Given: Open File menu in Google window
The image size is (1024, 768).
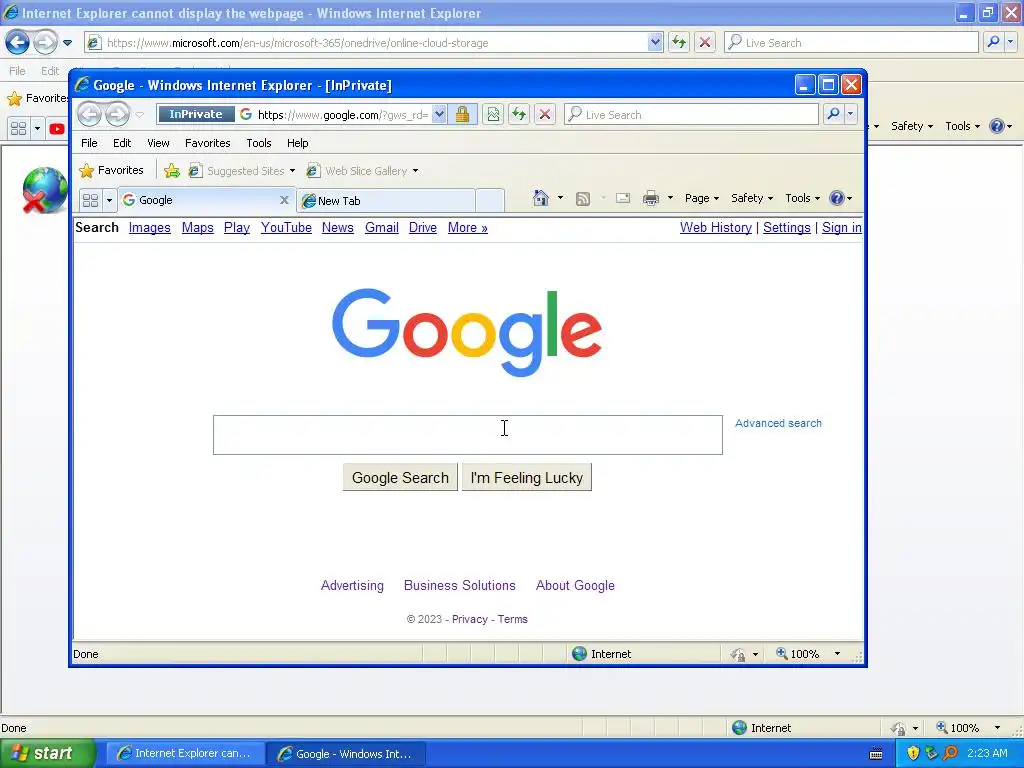Looking at the screenshot, I should click(x=89, y=143).
